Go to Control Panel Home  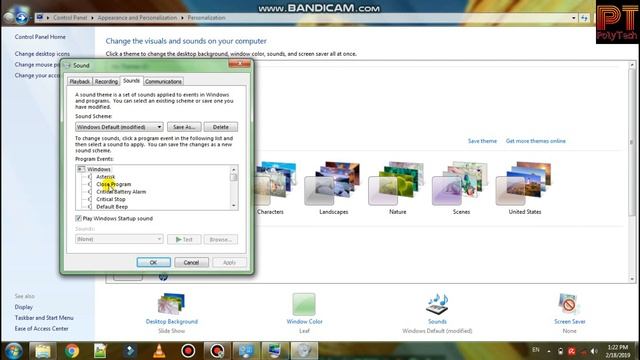(x=40, y=37)
